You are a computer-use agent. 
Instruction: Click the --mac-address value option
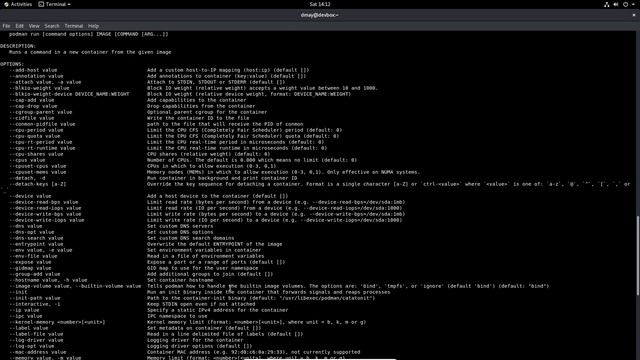coord(38,352)
